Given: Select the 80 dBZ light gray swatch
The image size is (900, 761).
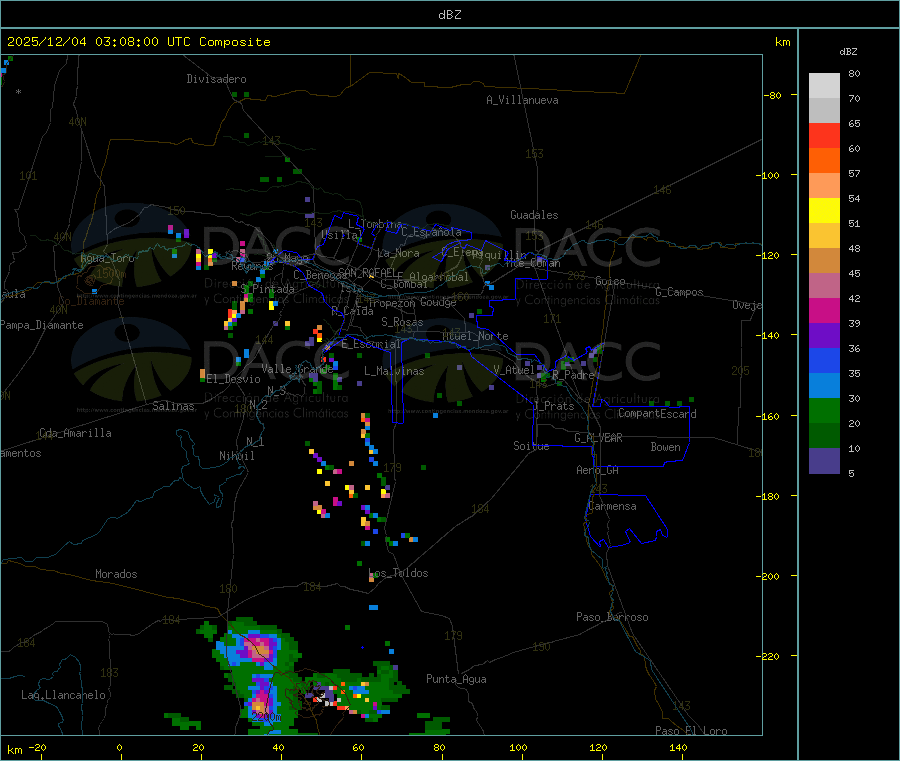Looking at the screenshot, I should (x=824, y=86).
